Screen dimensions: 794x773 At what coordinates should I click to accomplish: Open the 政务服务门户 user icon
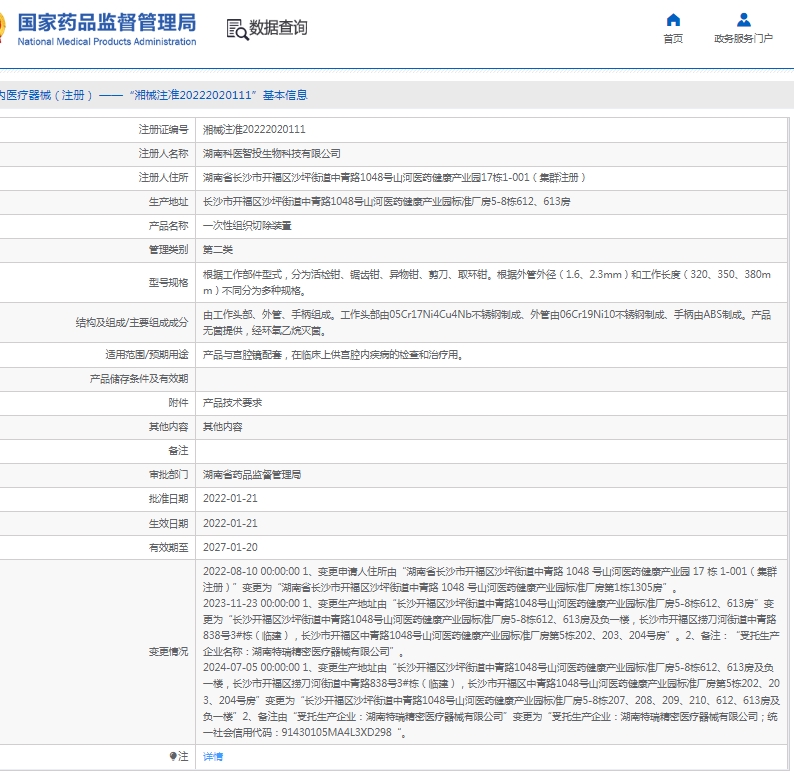coord(743,20)
